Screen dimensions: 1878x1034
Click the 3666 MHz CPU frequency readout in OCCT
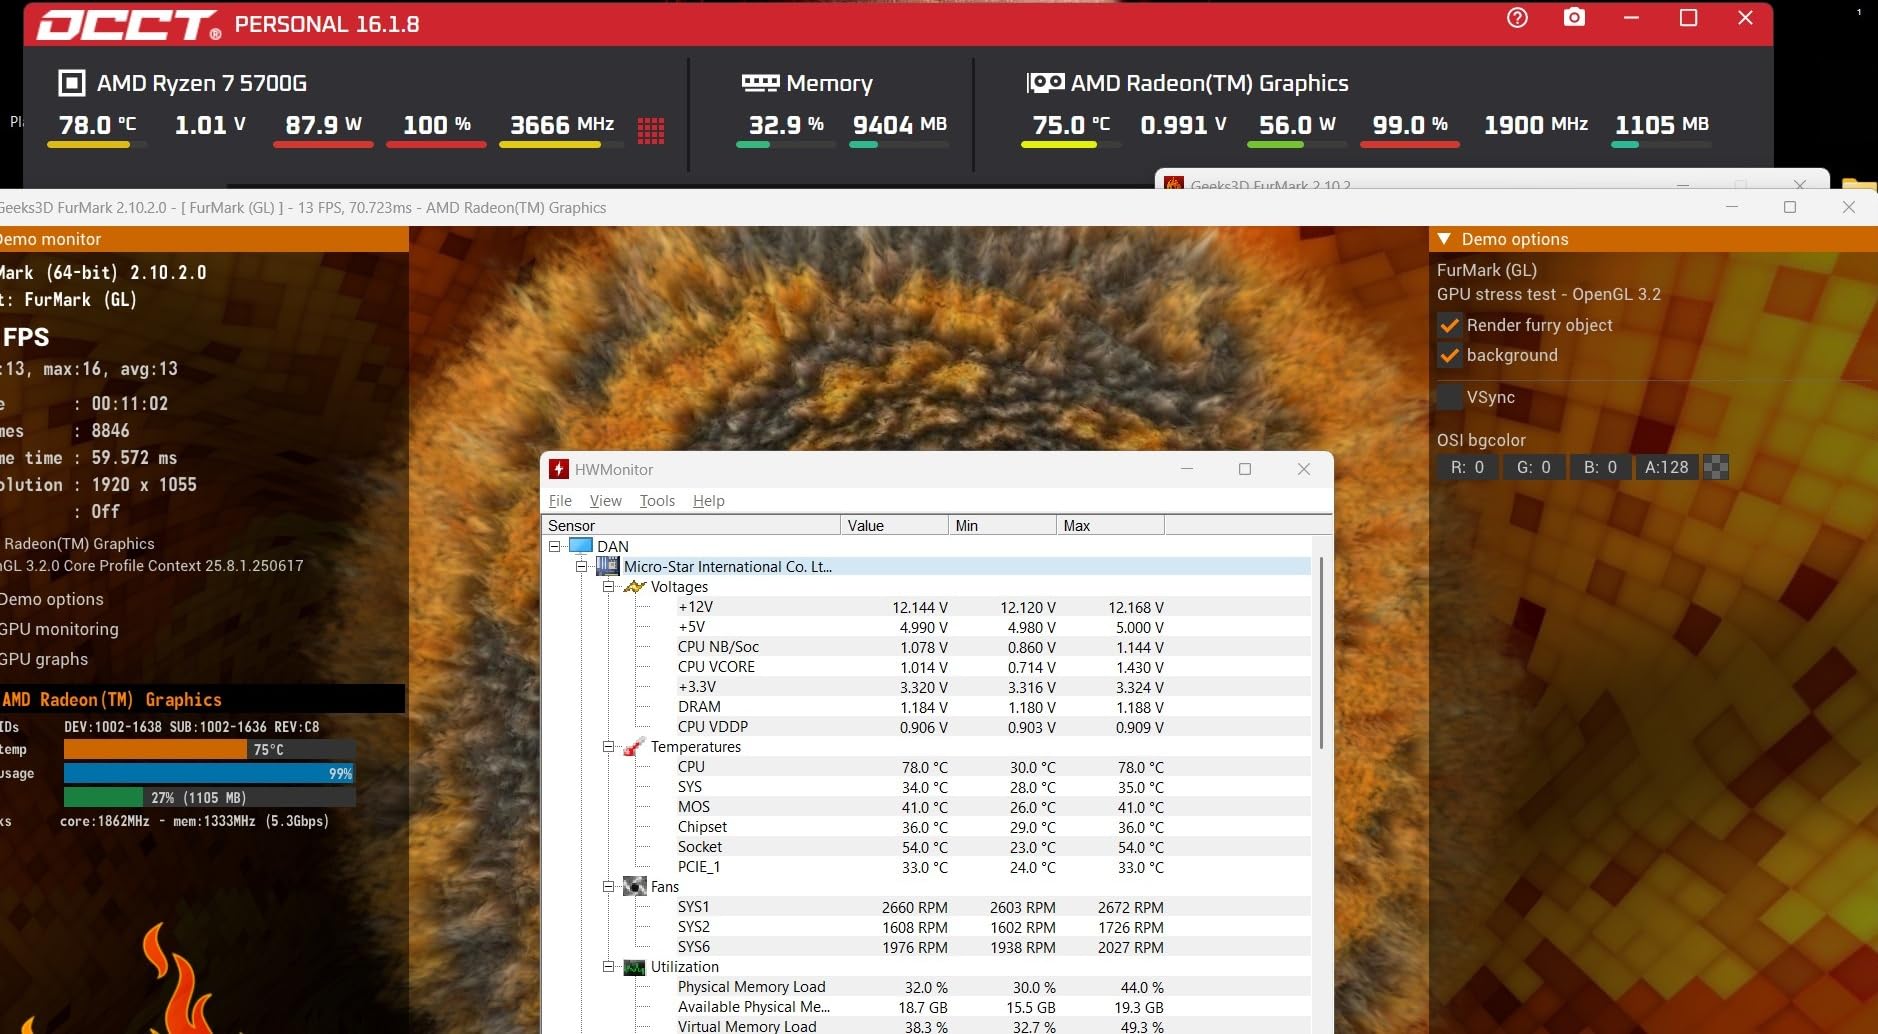click(x=562, y=125)
